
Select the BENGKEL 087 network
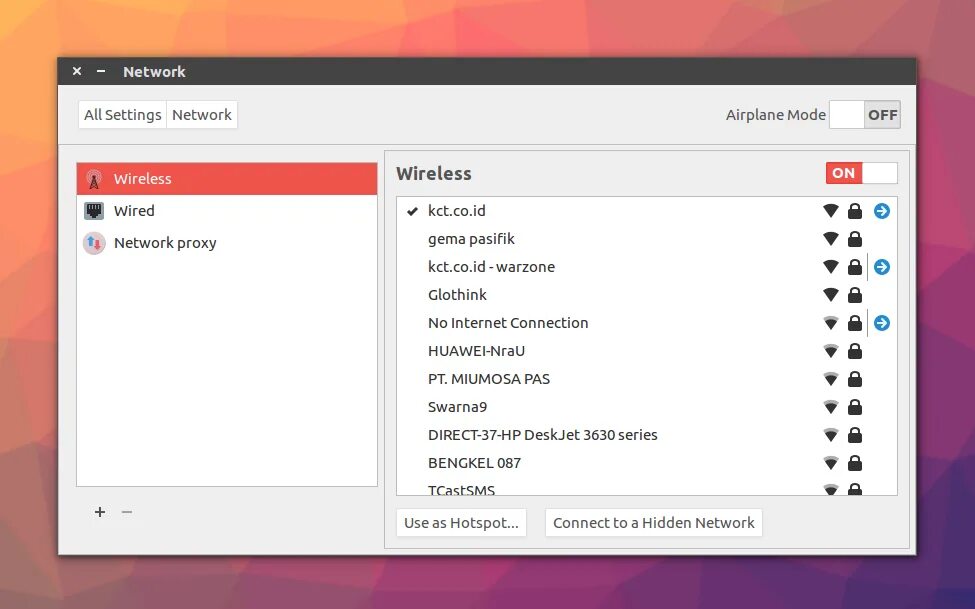pos(474,463)
